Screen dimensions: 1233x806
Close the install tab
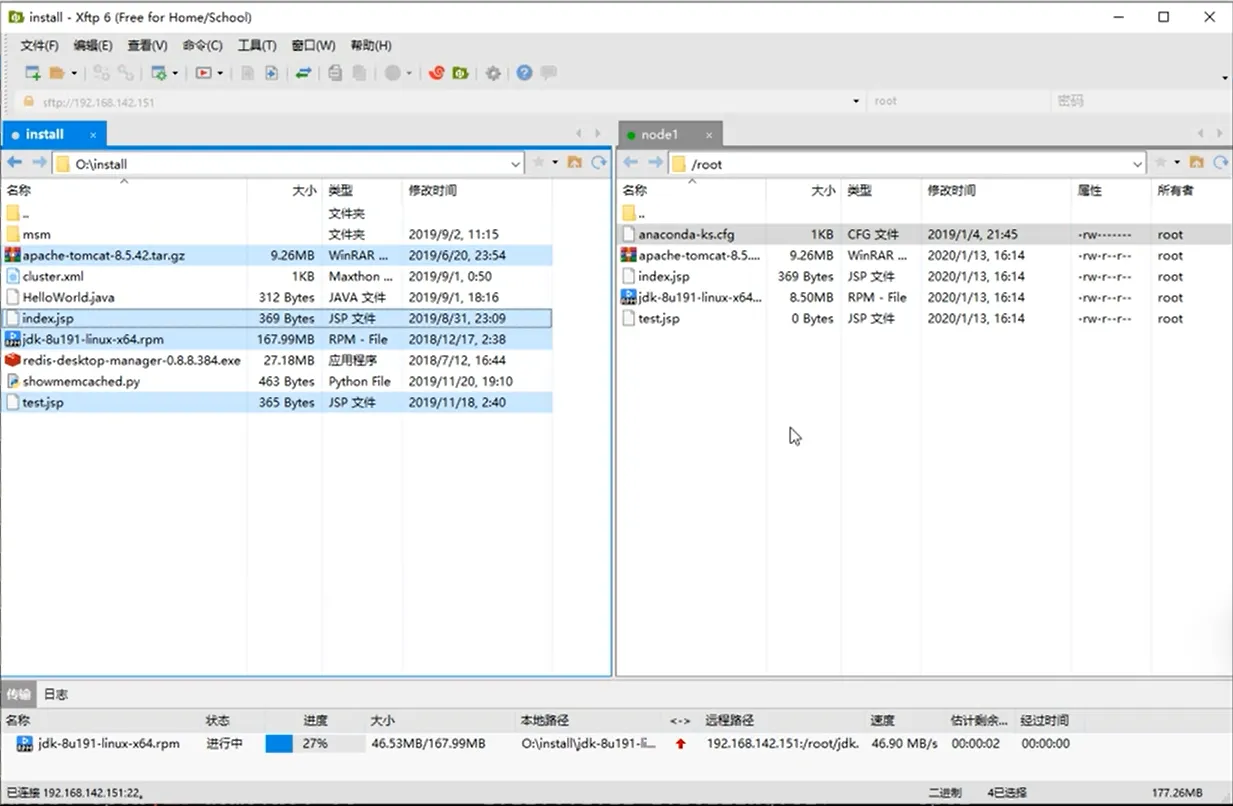[x=93, y=134]
